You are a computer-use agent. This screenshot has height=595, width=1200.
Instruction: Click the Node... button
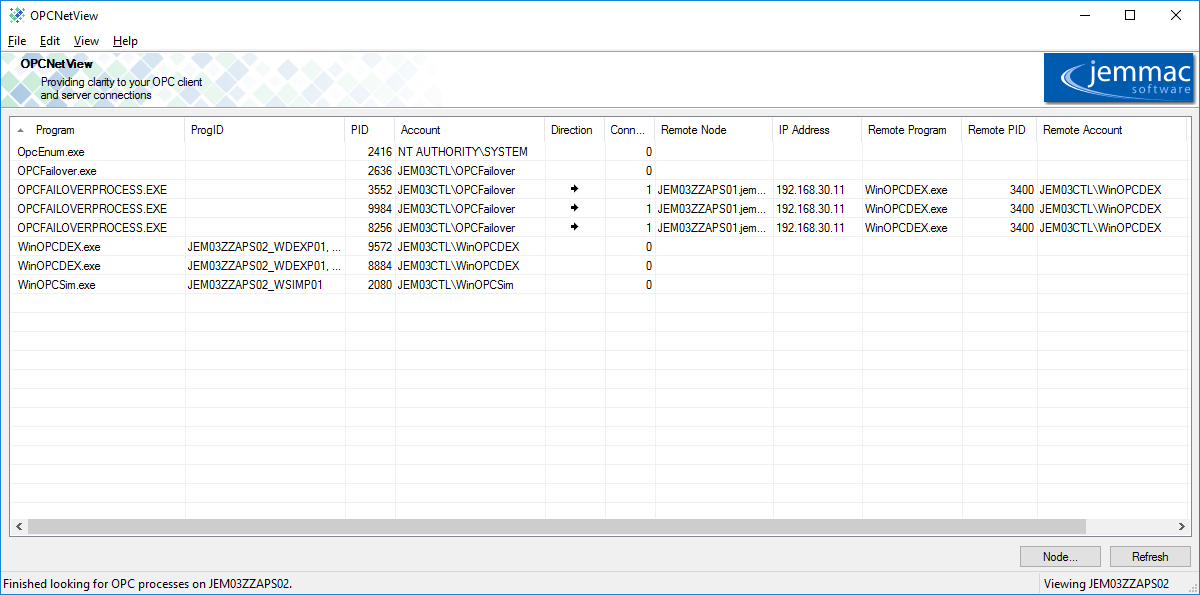click(1060, 557)
